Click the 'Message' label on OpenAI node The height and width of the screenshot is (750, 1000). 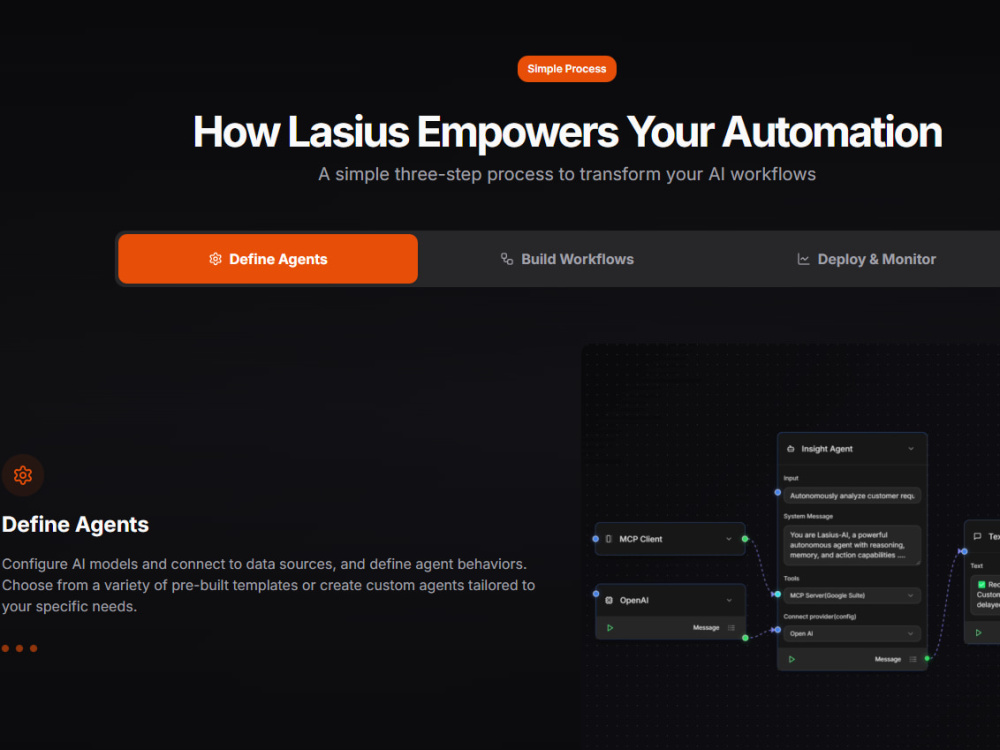706,628
